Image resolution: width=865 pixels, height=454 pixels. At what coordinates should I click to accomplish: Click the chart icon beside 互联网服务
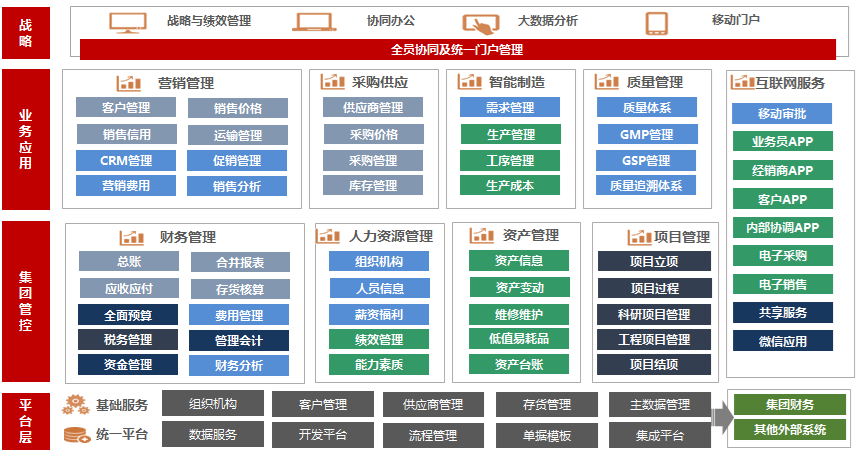pos(742,83)
